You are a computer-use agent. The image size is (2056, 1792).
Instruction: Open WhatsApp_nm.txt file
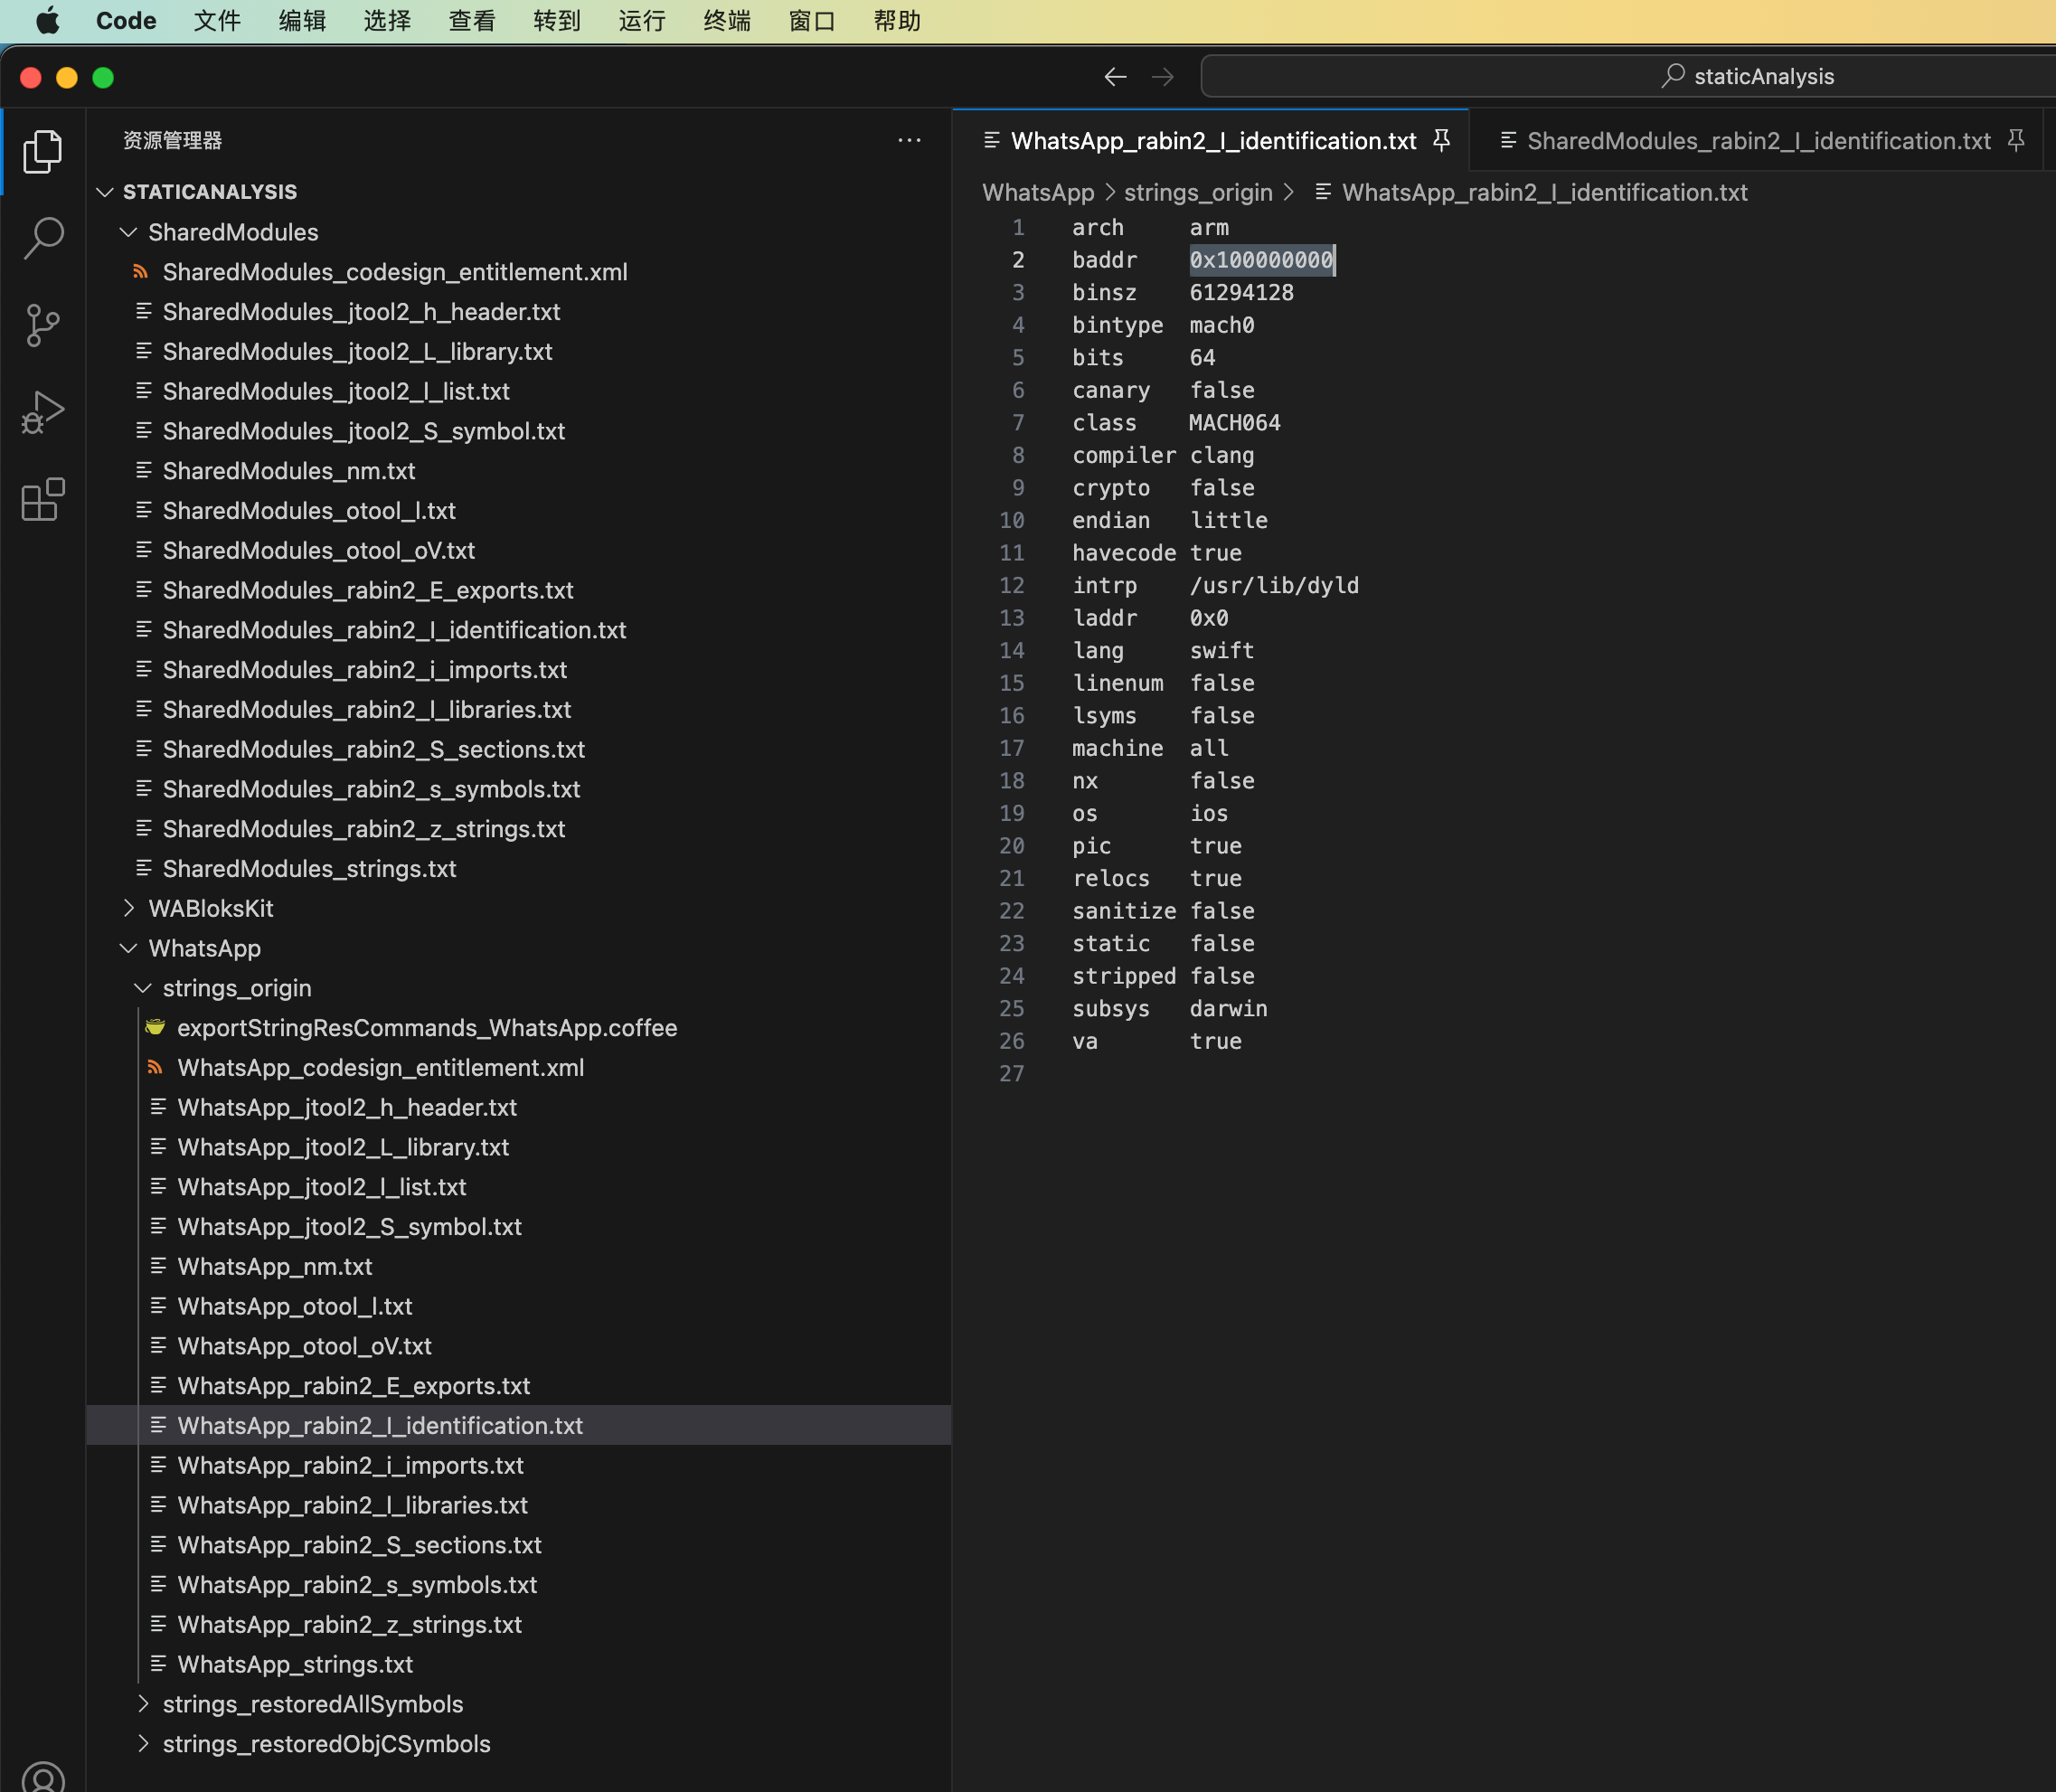tap(274, 1266)
